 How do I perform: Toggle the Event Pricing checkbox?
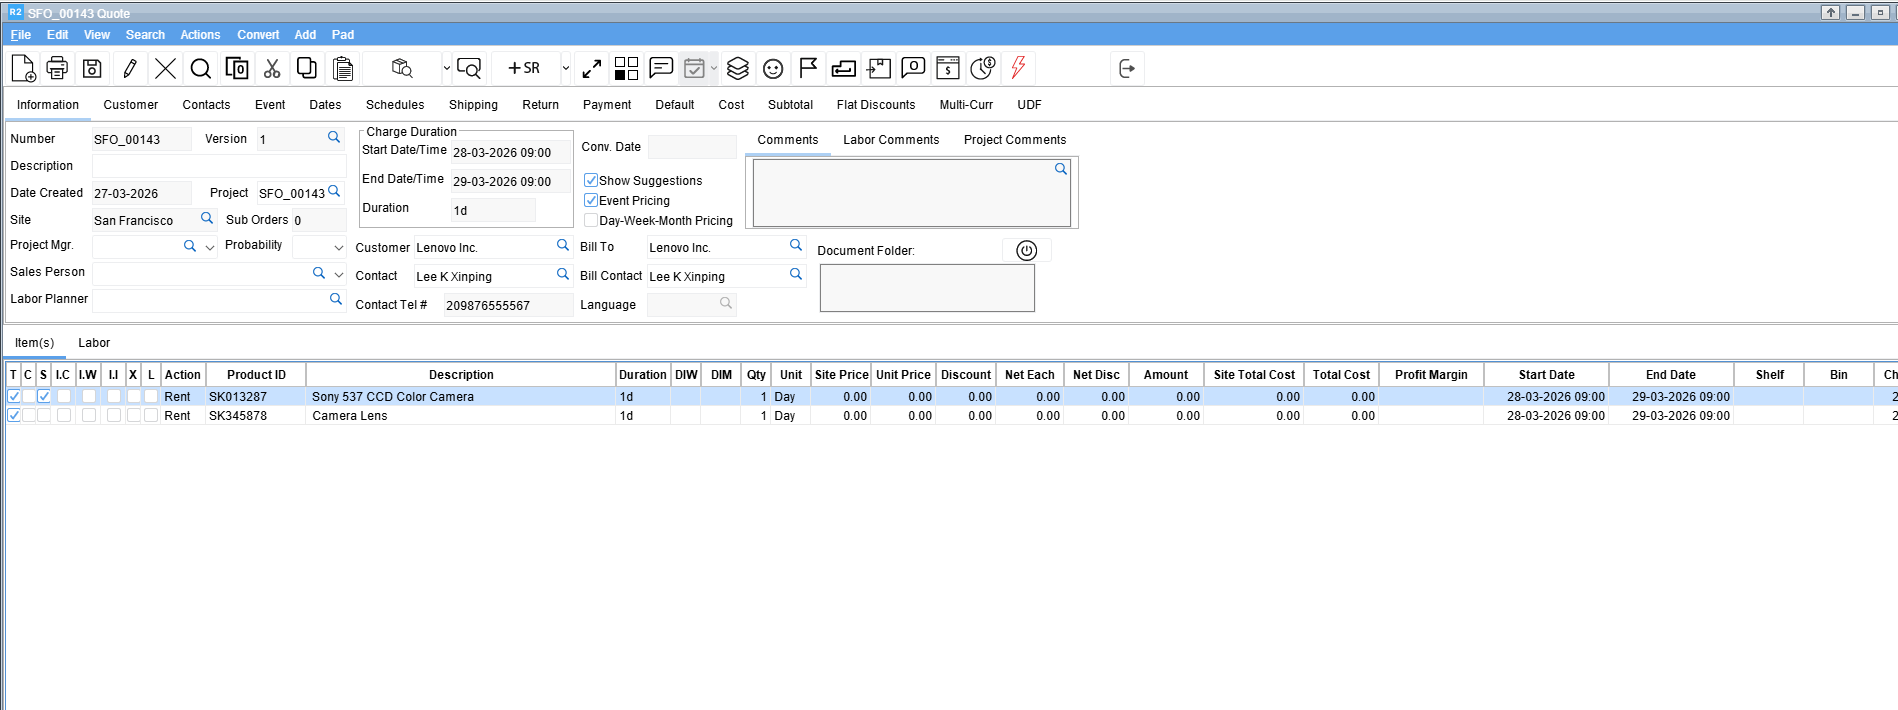pyautogui.click(x=591, y=201)
